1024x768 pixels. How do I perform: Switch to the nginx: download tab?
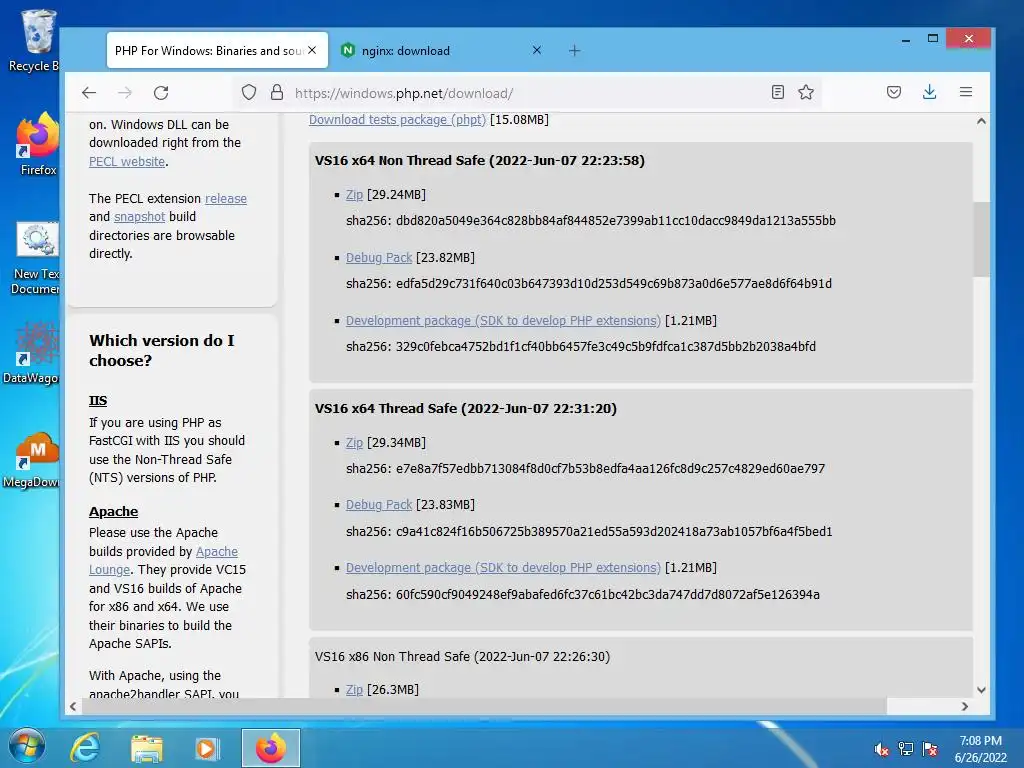pyautogui.click(x=442, y=50)
